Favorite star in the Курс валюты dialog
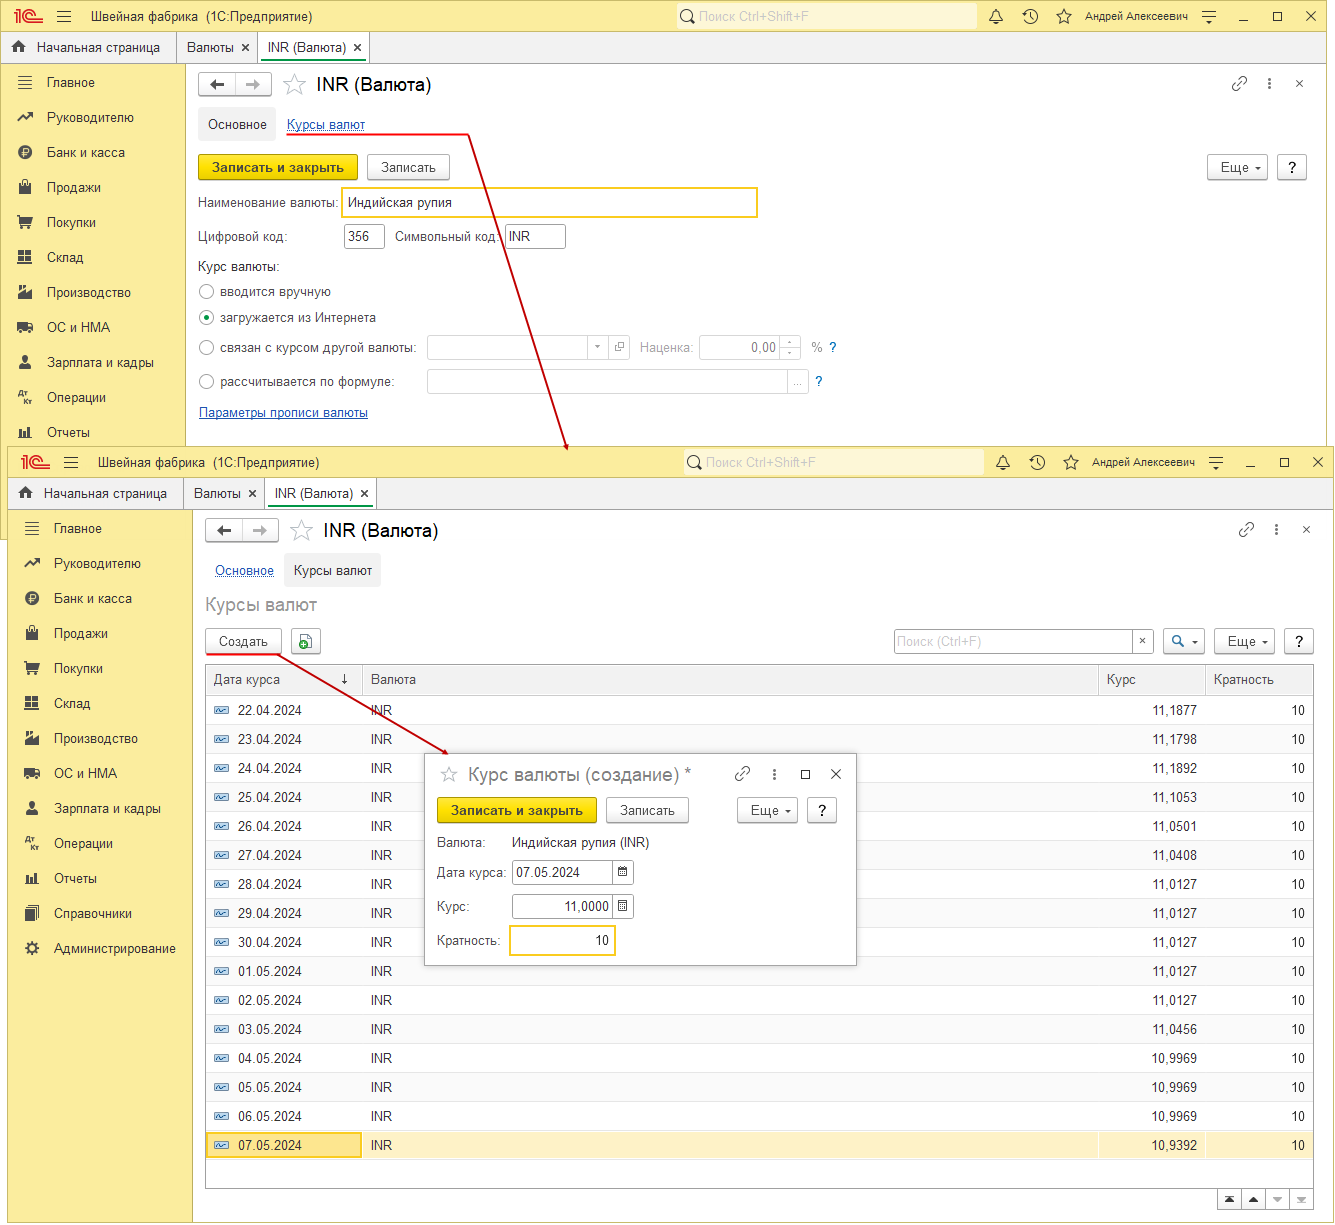This screenshot has height=1225, width=1335. click(449, 775)
